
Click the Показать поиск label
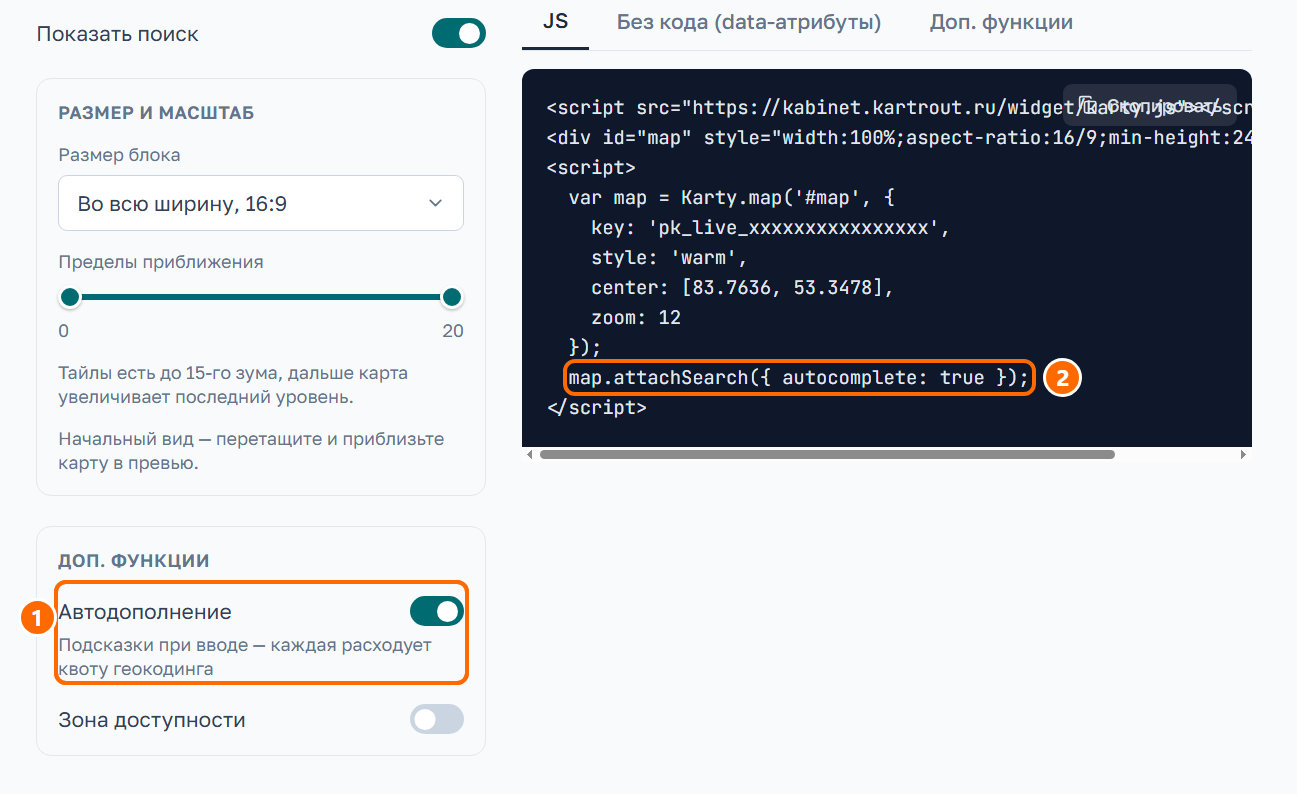coord(118,34)
